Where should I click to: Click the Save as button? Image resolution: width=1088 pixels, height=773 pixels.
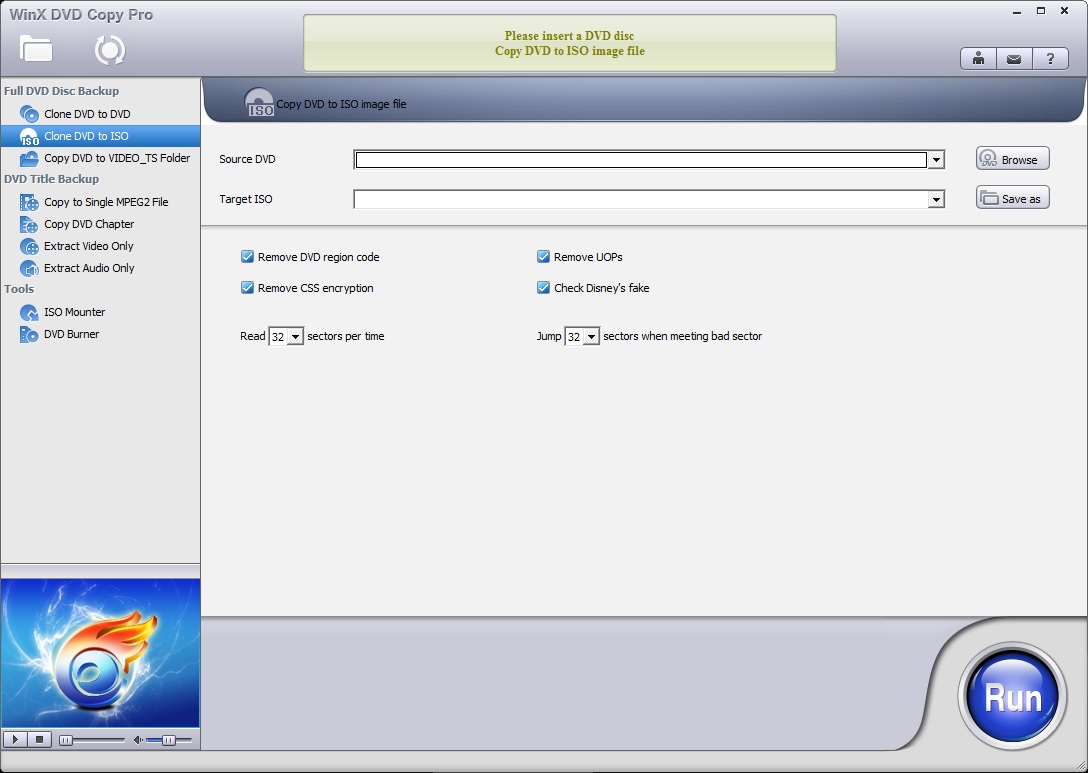(1012, 198)
